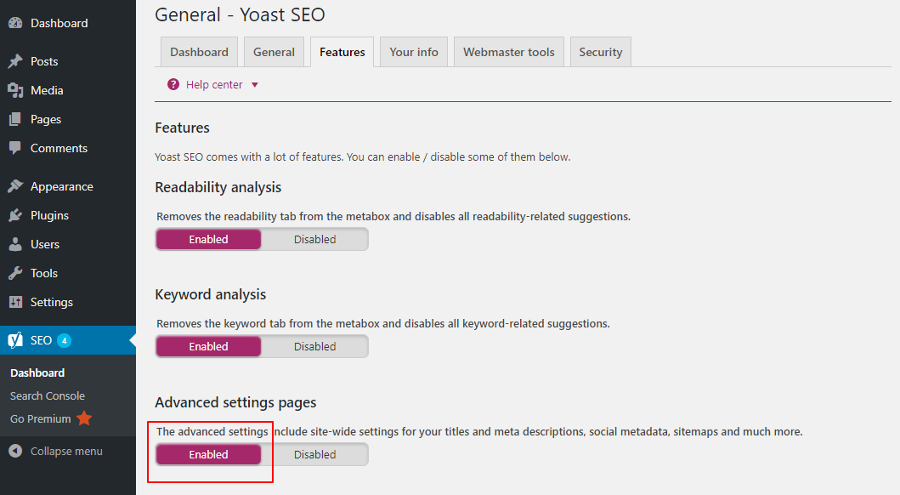Click Collapse menu label

pyautogui.click(x=67, y=451)
